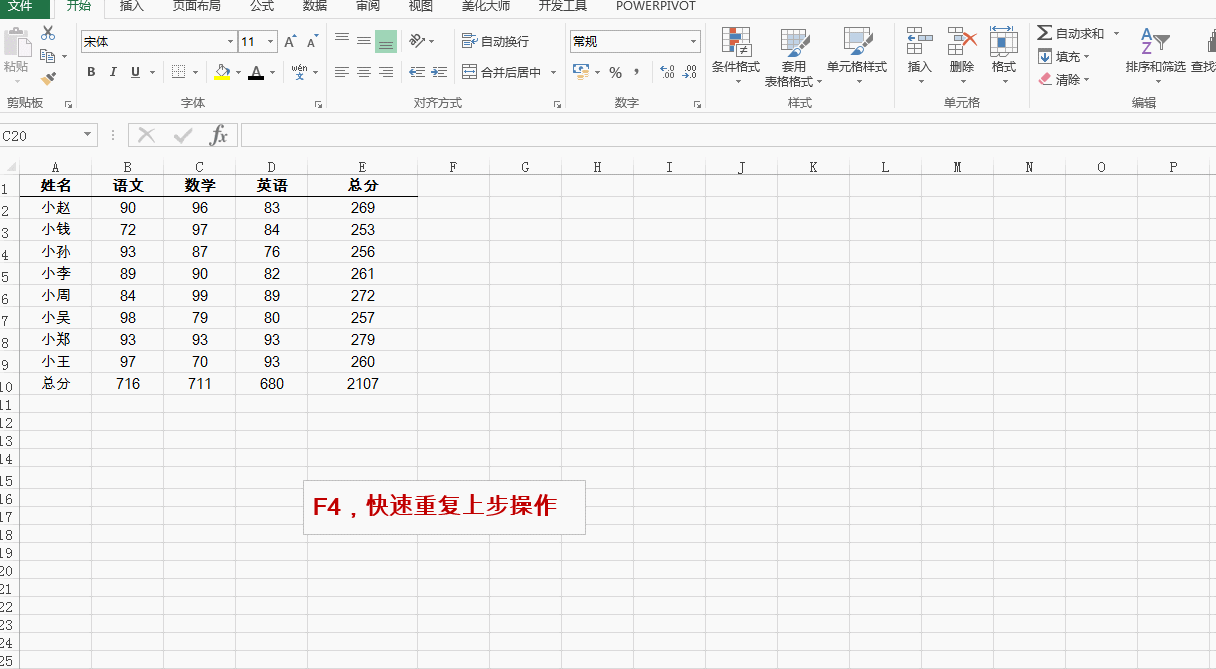Click the Insert Function fx icon
Viewport: 1216px width, 669px height.
point(218,135)
